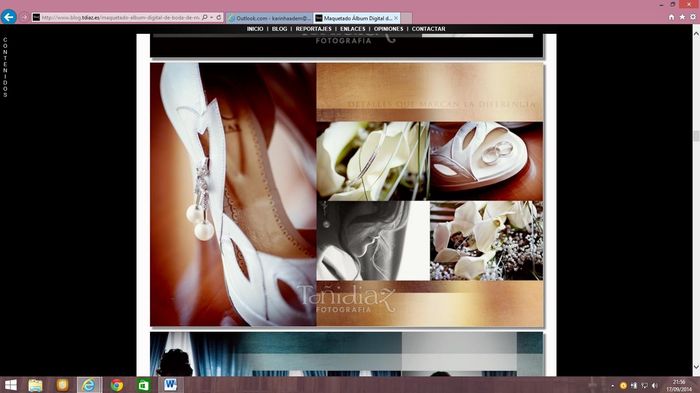Click Internet Explorer taskbar icon
700x393 pixels.
[x=88, y=385]
